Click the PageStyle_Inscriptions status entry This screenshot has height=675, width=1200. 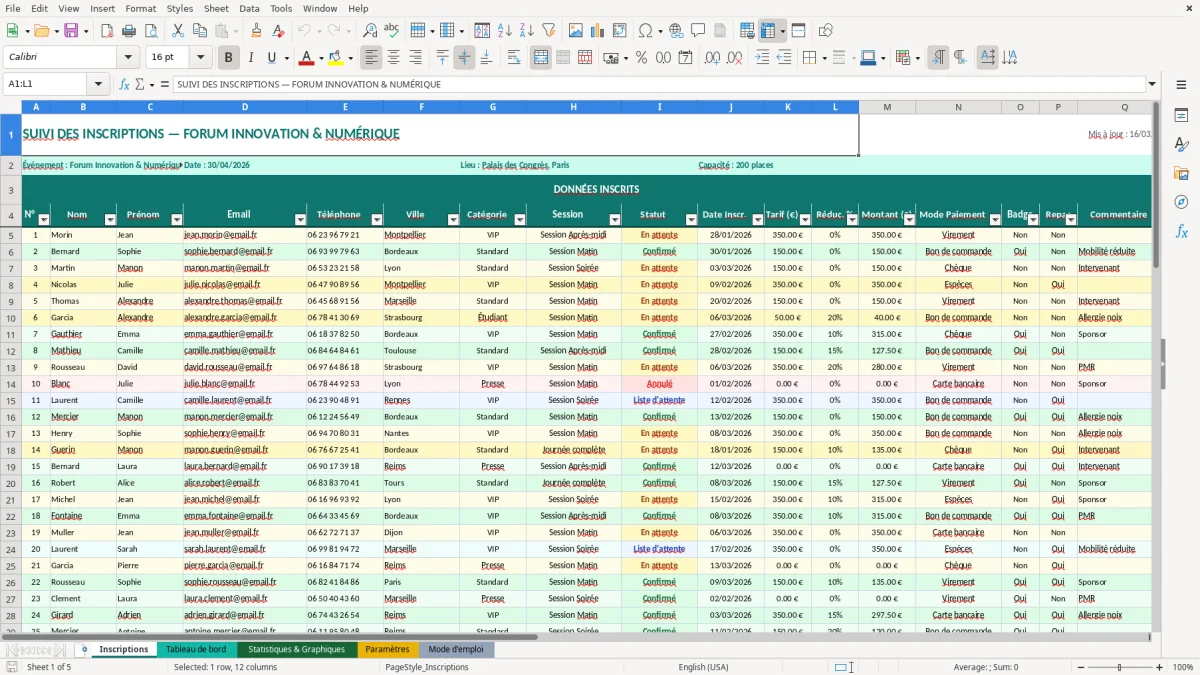[x=427, y=667]
